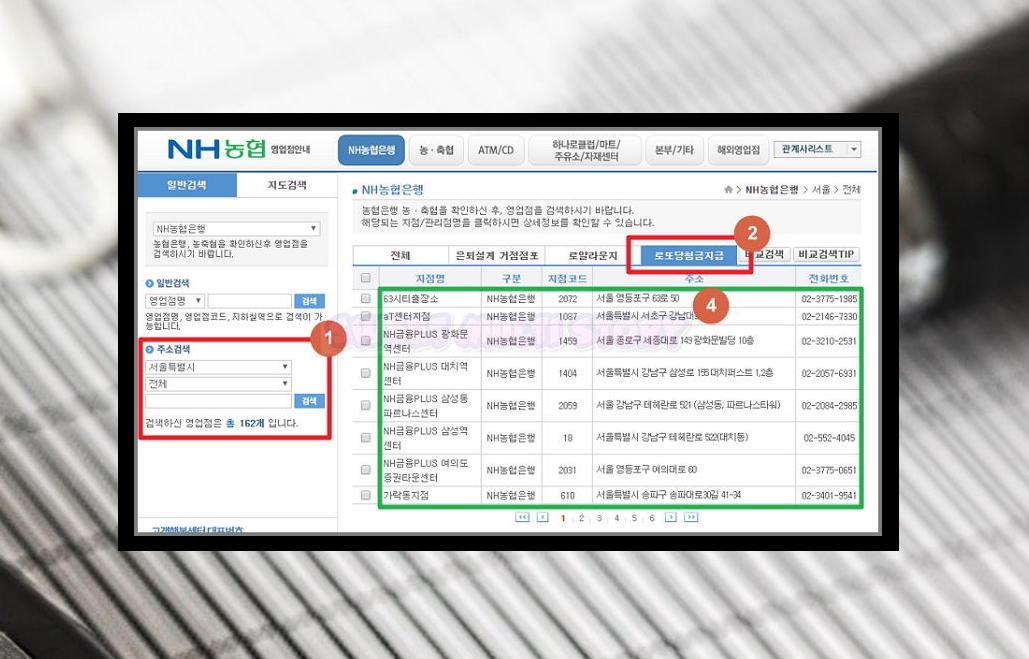Select the NH농협은행 top navigation tab
1029x659 pixels.
coord(371,150)
